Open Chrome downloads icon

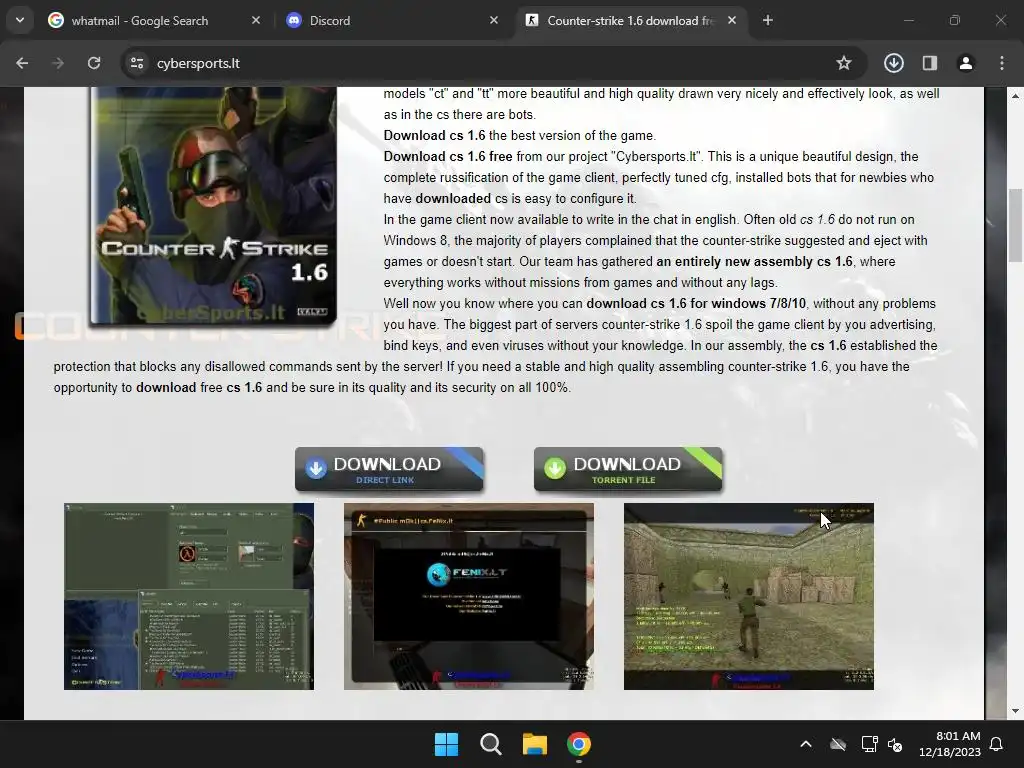pos(894,63)
